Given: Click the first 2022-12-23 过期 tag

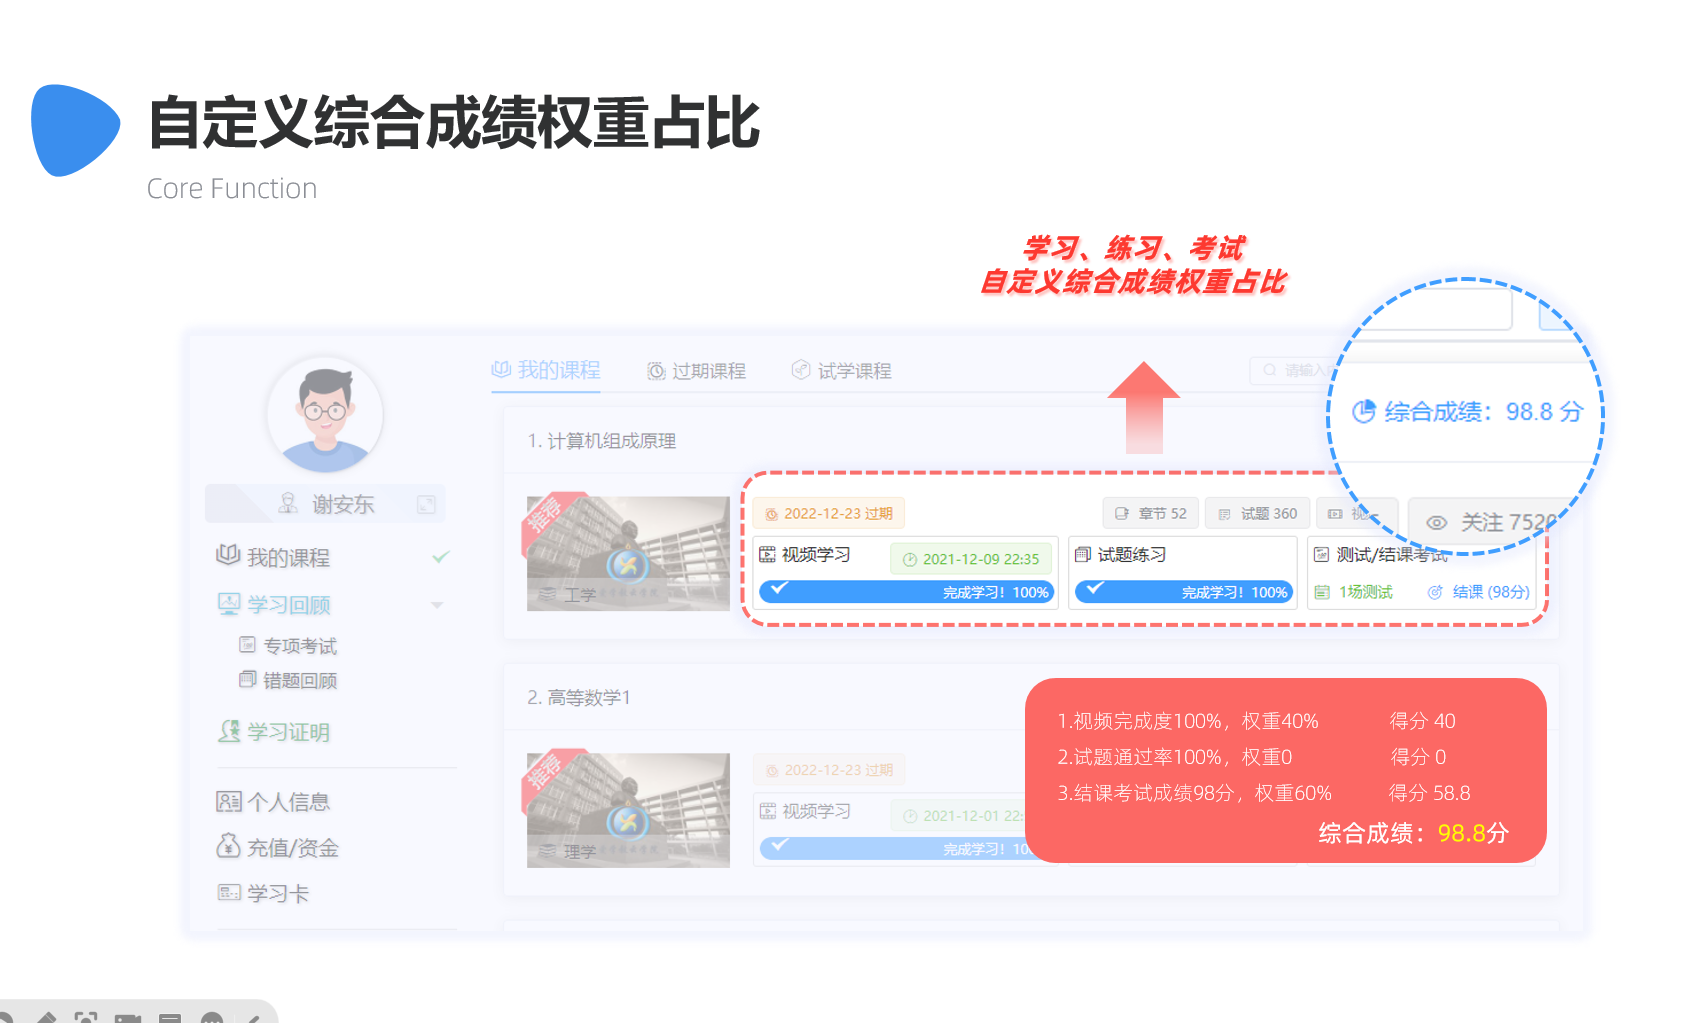Looking at the screenshot, I should 829,514.
